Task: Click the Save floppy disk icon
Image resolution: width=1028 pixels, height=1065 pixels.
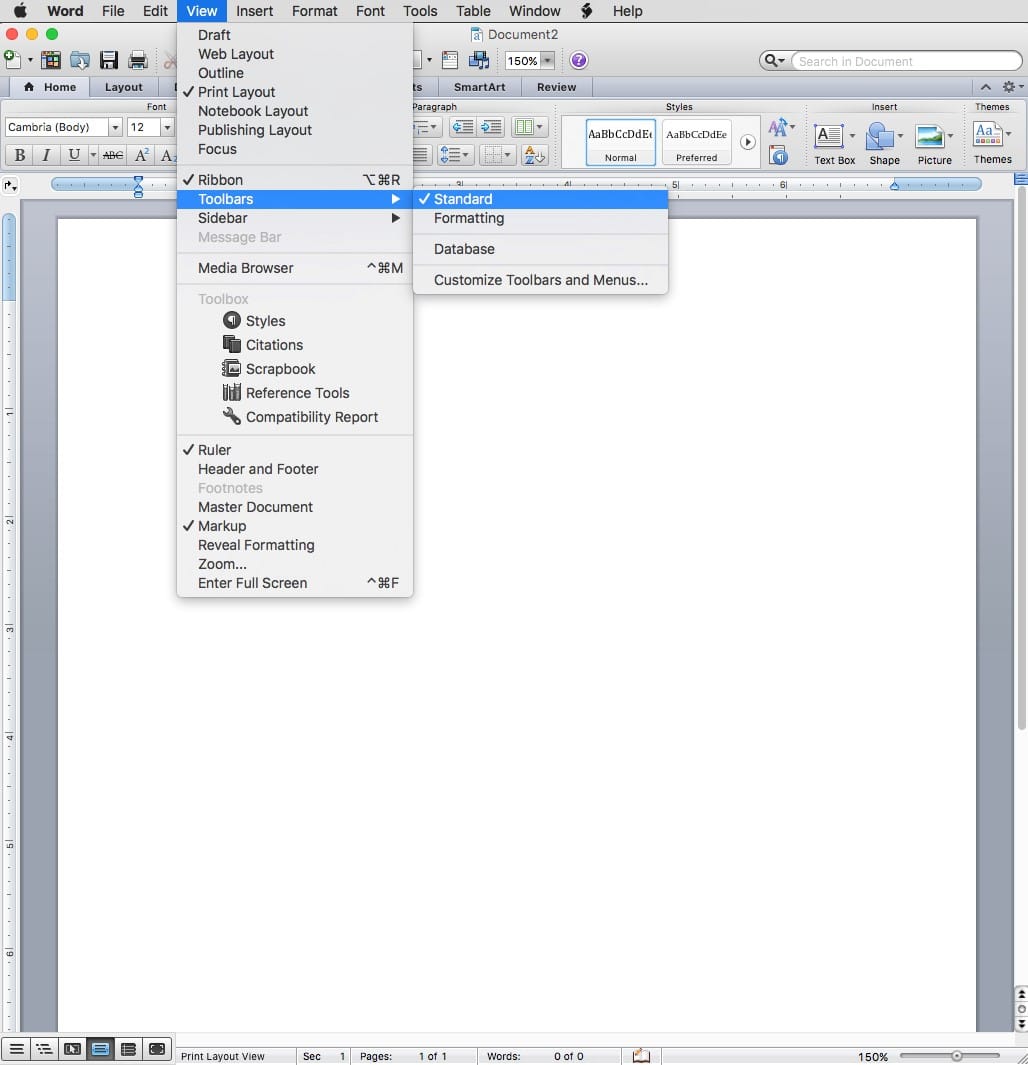Action: tap(109, 61)
